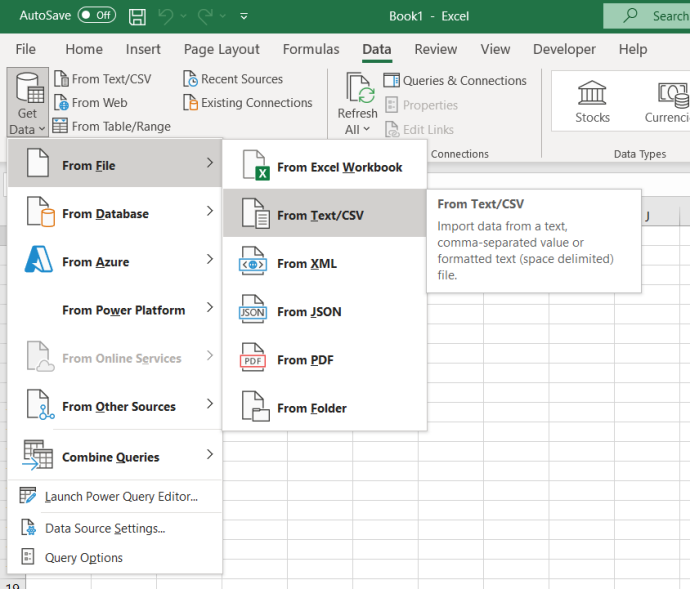Select the Stocks data type
The height and width of the screenshot is (589, 690).
click(592, 101)
